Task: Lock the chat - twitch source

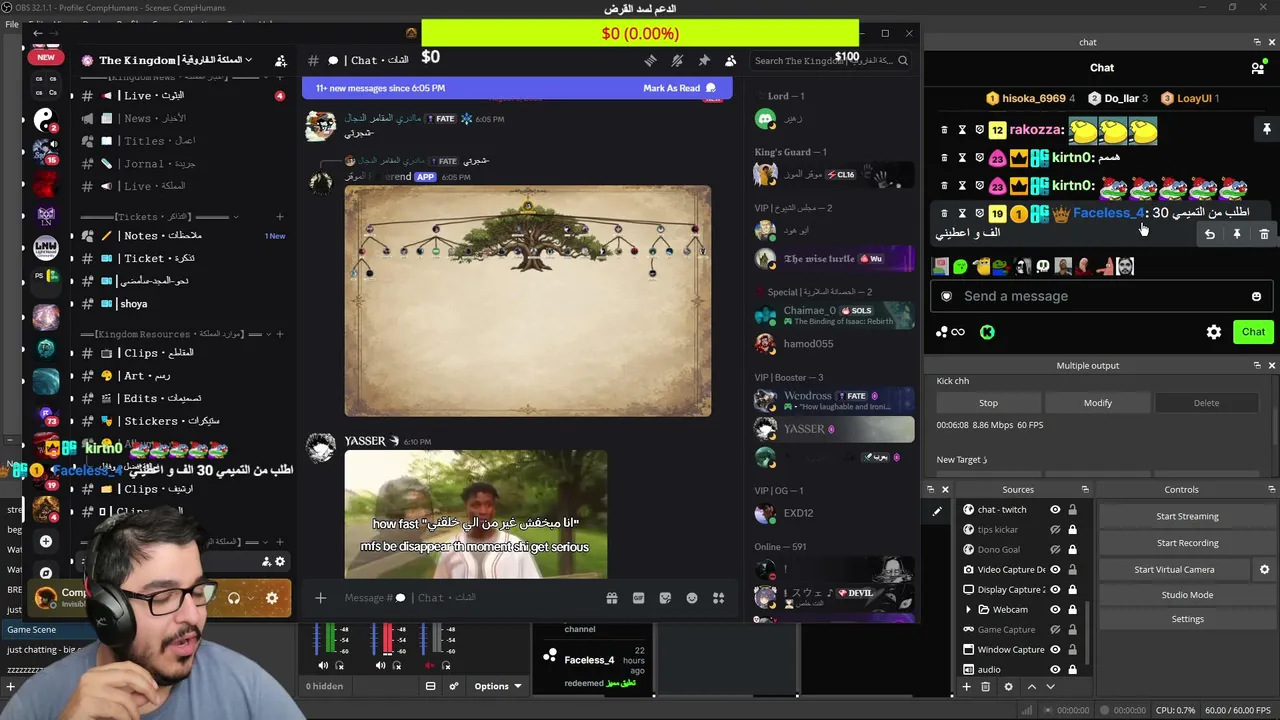Action: [x=1072, y=510]
